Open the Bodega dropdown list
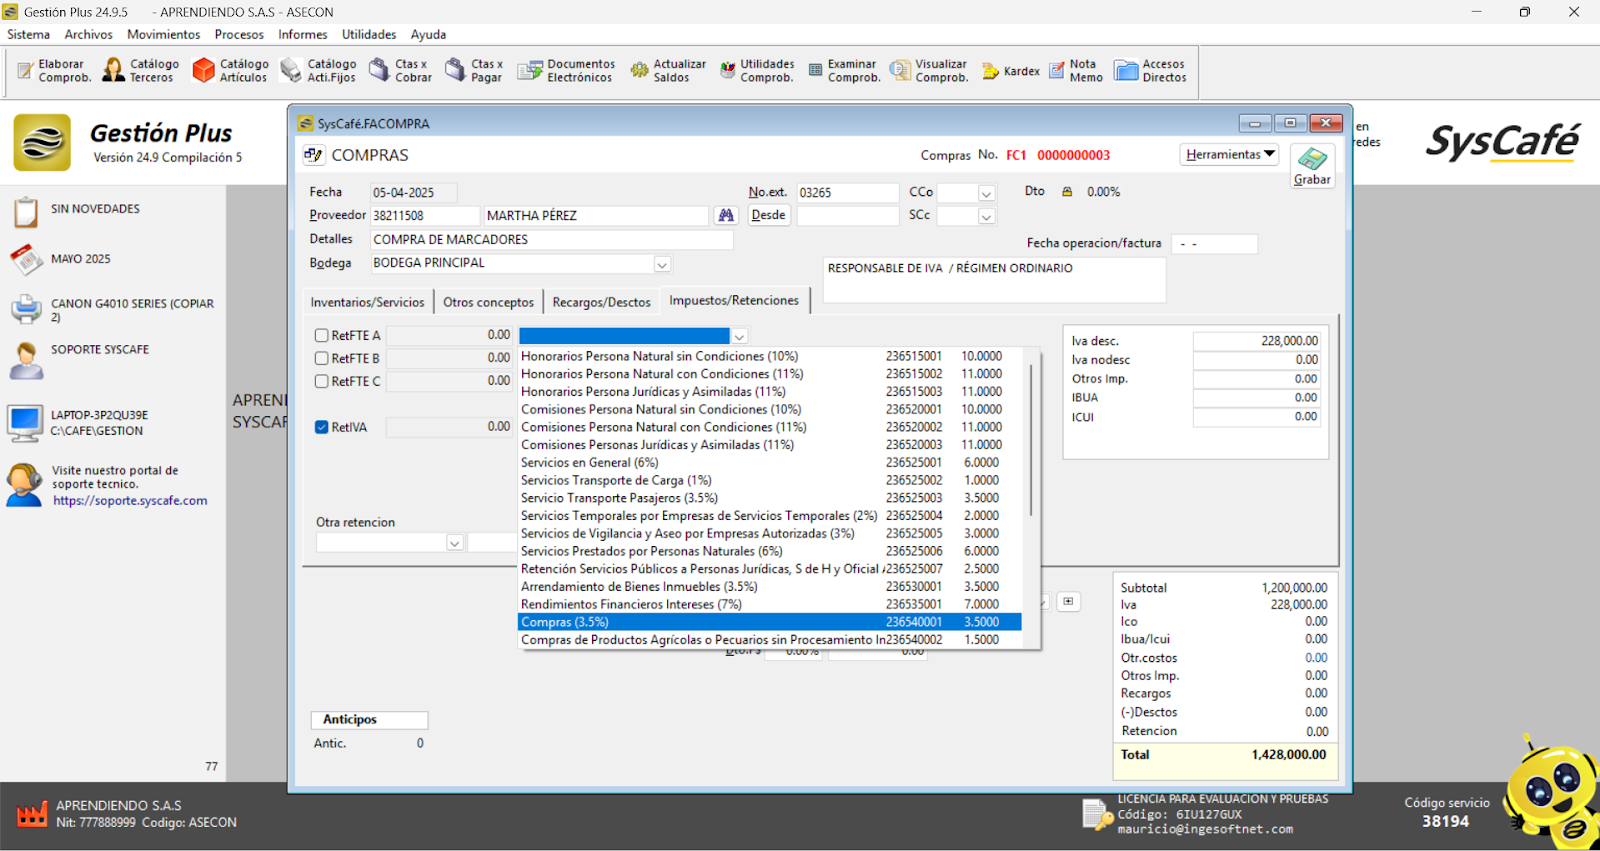The height and width of the screenshot is (851, 1600). tap(662, 264)
